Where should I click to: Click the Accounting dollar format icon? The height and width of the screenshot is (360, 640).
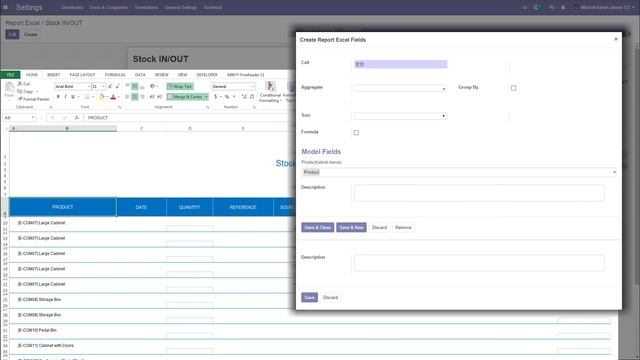(216, 97)
